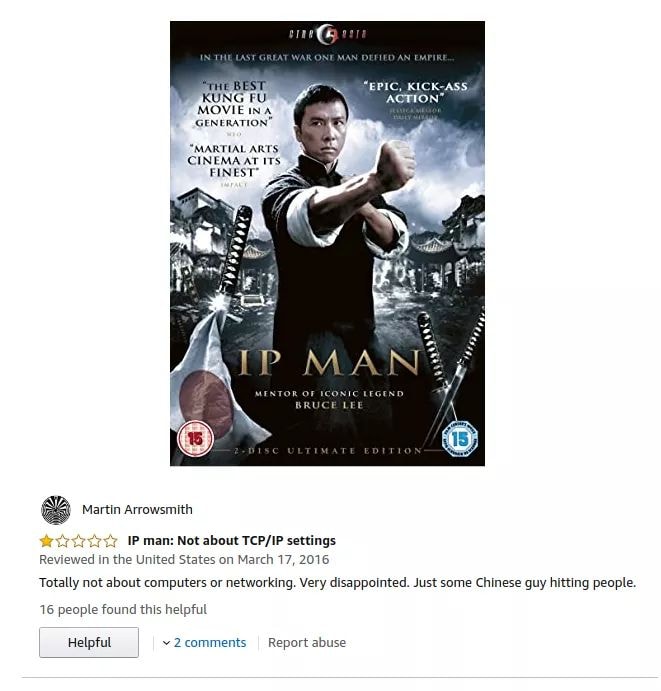Click Martin Arrowsmith's profile avatar
The image size is (661, 691).
(56, 510)
